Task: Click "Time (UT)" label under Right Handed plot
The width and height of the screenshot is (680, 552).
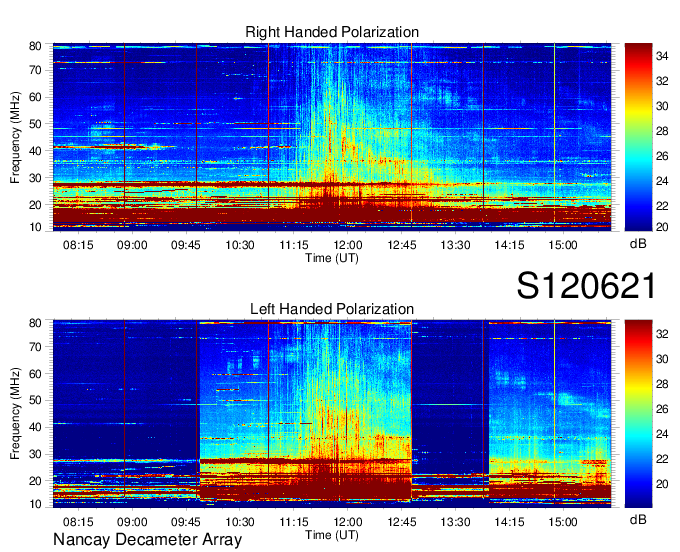Action: tap(332, 258)
